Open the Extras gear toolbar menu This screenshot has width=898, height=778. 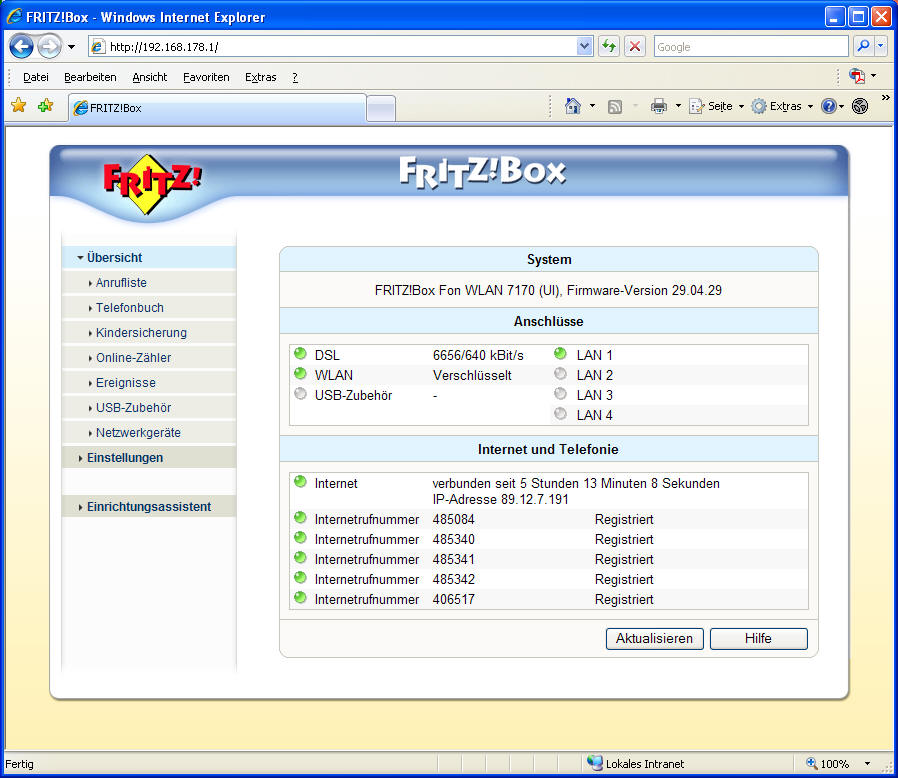pyautogui.click(x=782, y=106)
